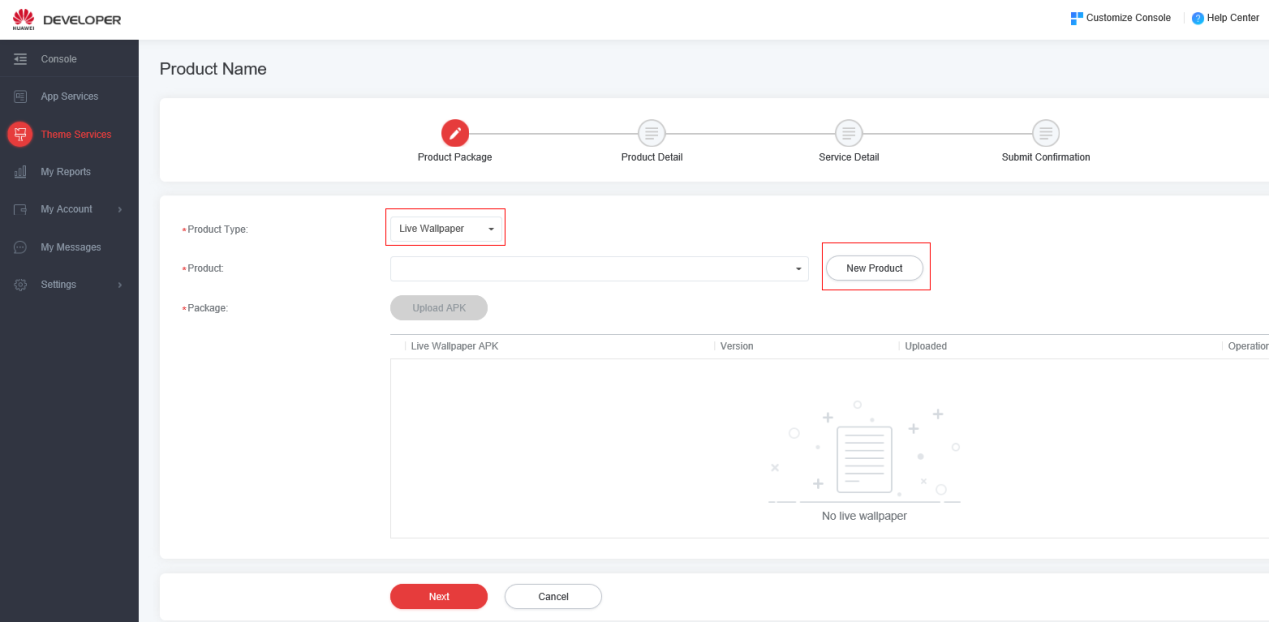Click the Huawei Developer logo
The image size is (1269, 622).
click(x=67, y=19)
